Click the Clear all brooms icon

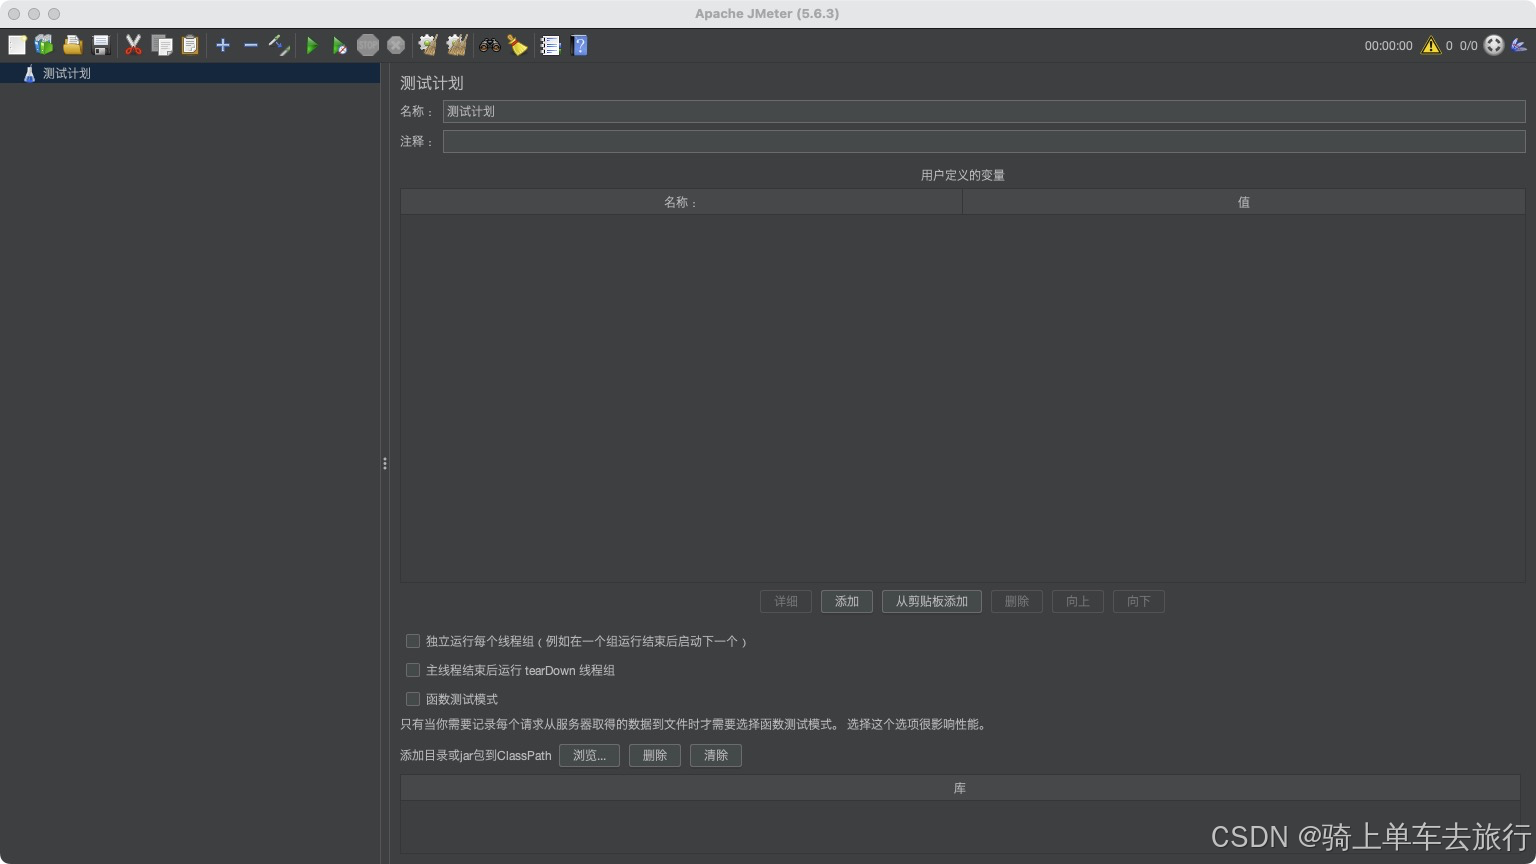457,45
